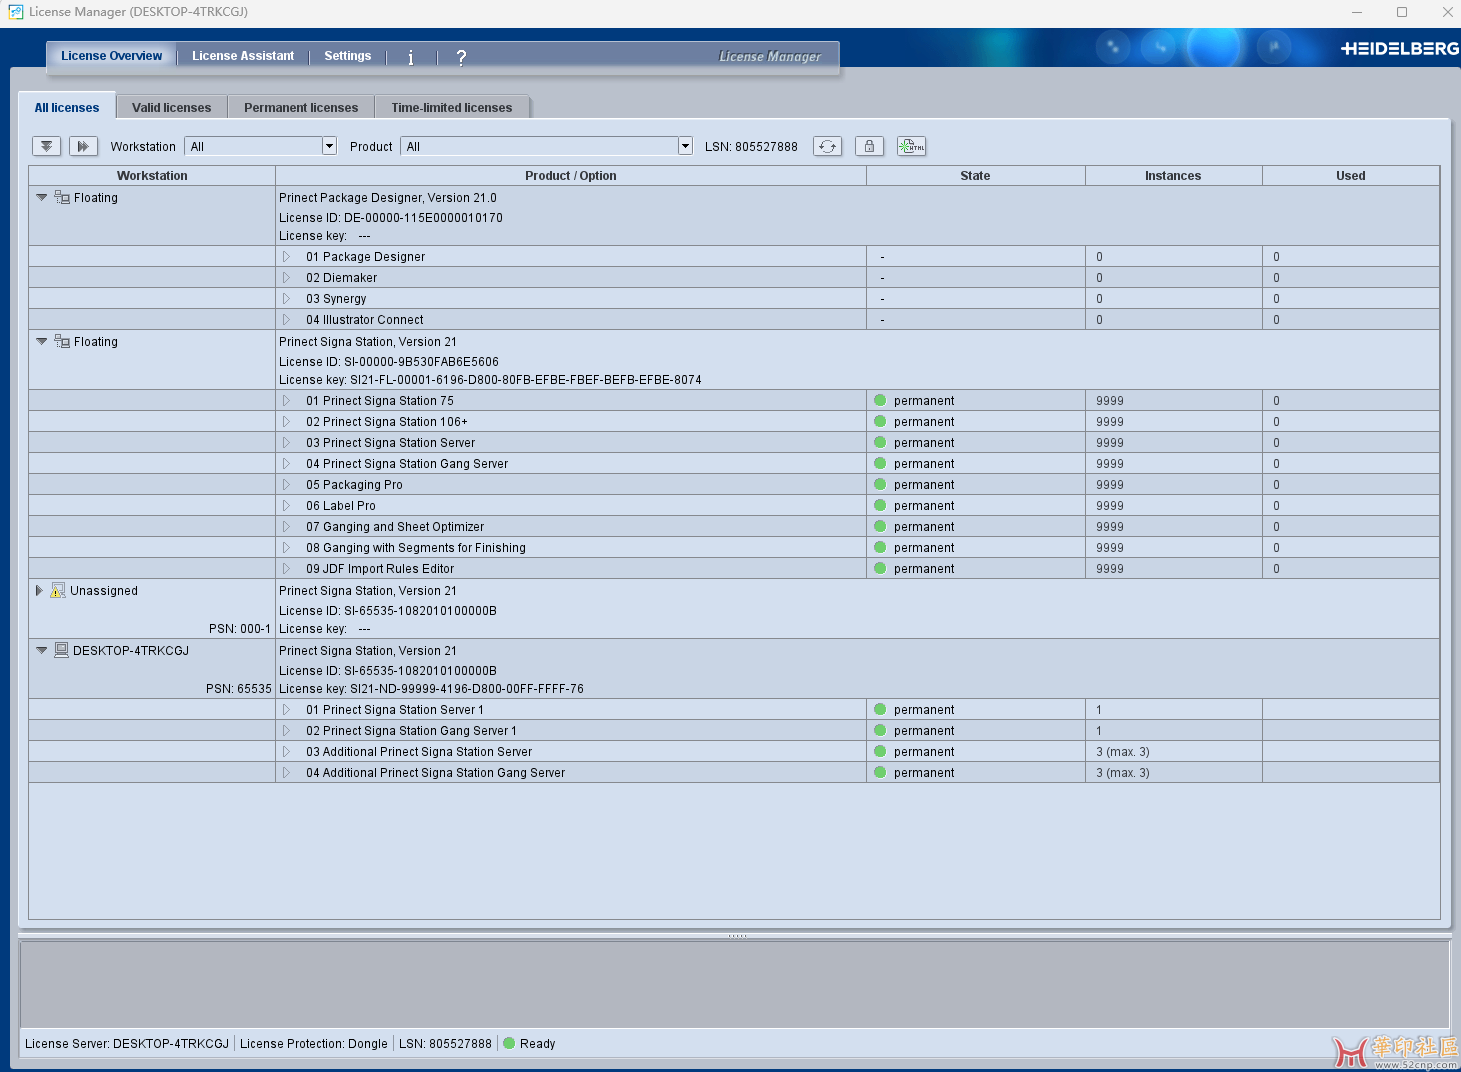Click the padlock icon button

point(869,146)
